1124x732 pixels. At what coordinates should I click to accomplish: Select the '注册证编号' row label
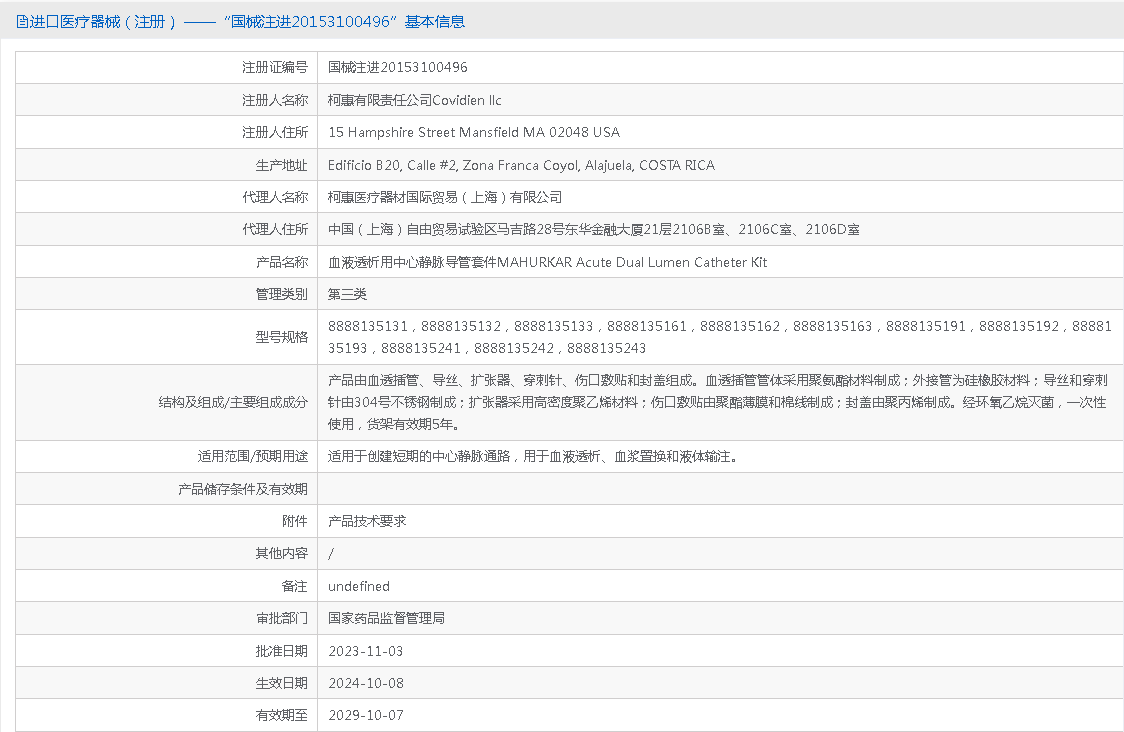[275, 67]
